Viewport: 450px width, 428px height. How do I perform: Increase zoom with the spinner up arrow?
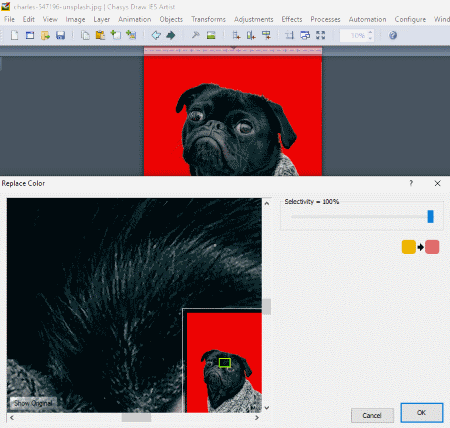[x=370, y=33]
